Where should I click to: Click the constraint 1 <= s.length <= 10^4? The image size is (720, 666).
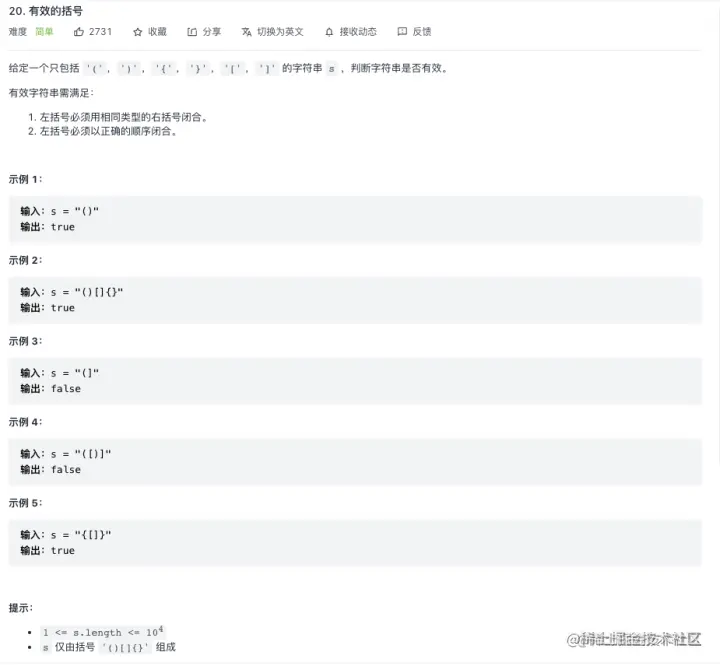103,632
